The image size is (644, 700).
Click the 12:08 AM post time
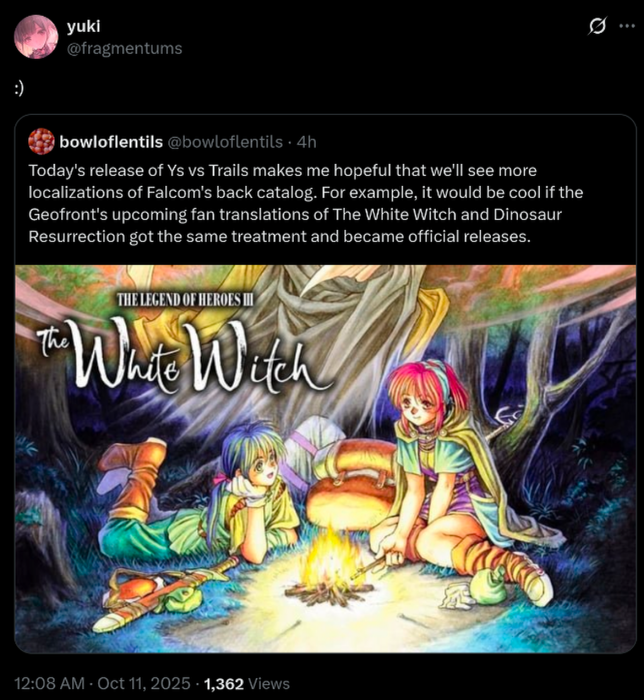50,683
